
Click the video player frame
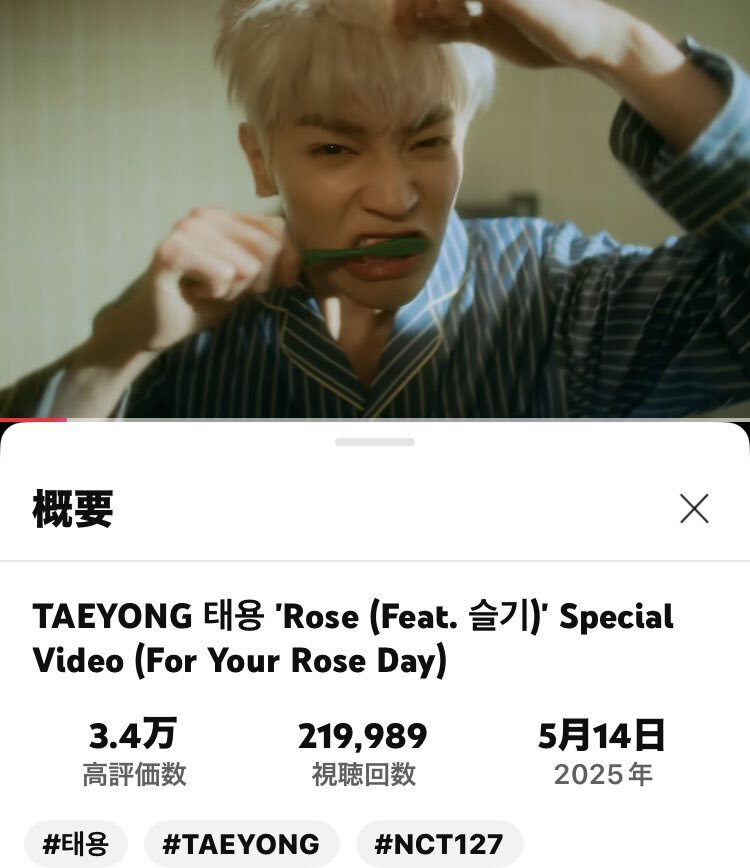coord(375,209)
